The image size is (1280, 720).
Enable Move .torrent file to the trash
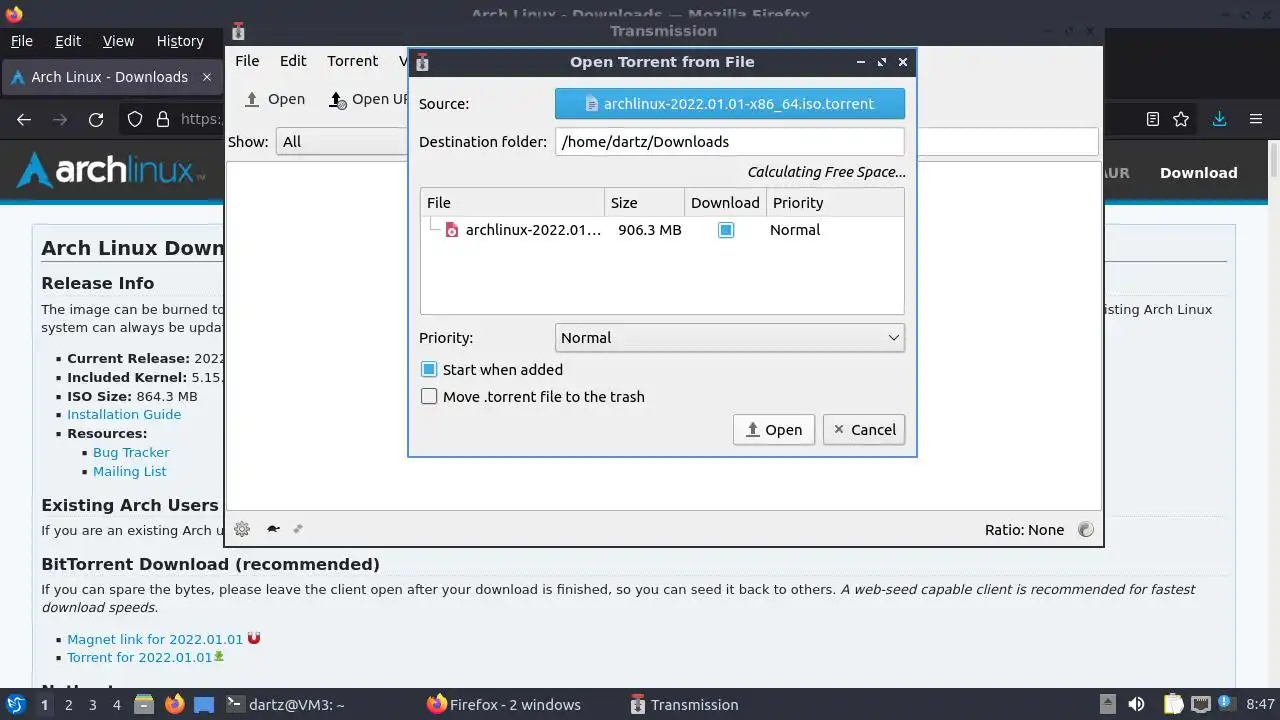coord(429,396)
